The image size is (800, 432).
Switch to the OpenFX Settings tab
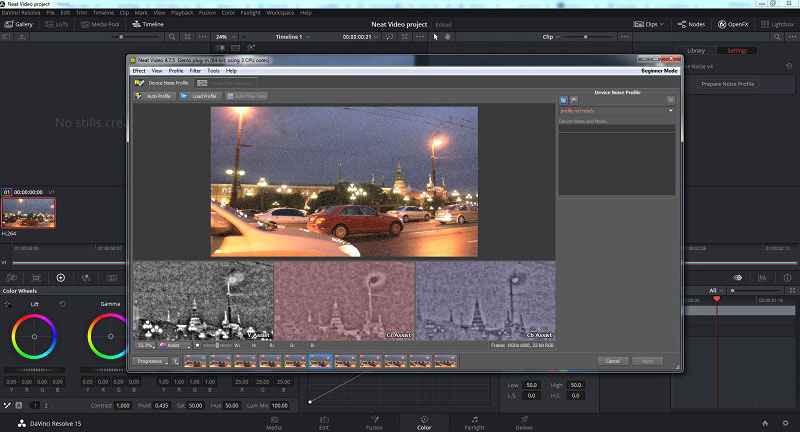click(x=737, y=50)
